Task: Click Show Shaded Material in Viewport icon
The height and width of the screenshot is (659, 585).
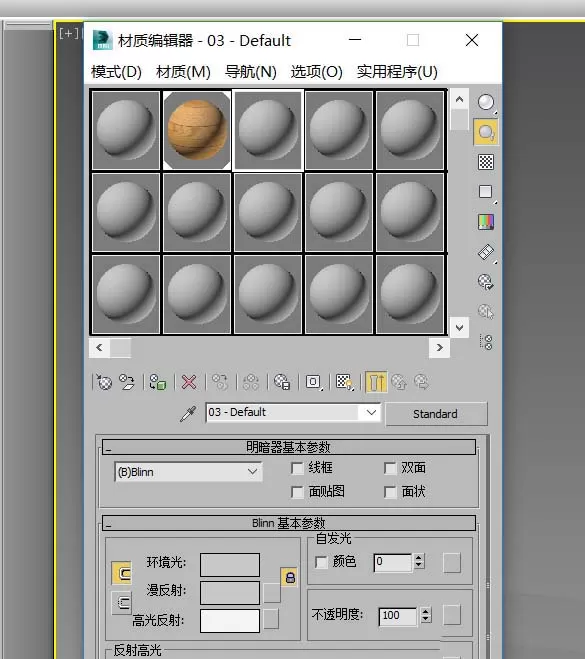Action: 345,382
